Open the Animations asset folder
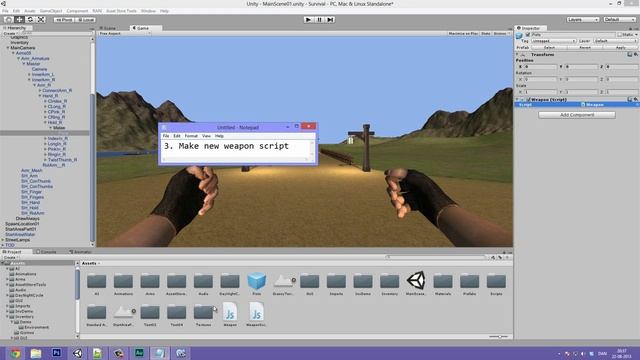This screenshot has height=360, width=640. point(123,284)
